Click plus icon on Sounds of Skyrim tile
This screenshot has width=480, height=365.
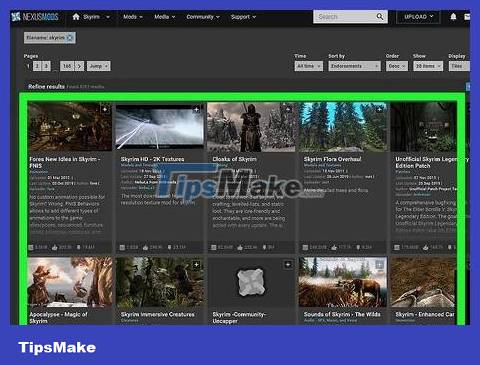coord(379,265)
